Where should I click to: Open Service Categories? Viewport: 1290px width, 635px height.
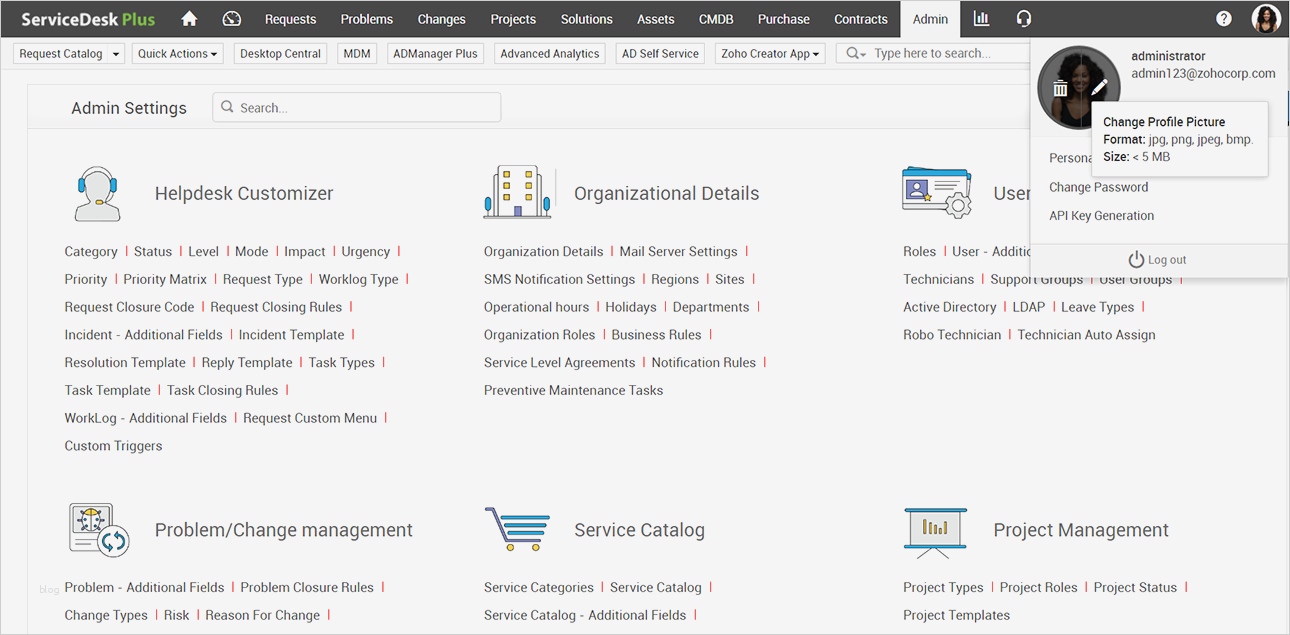click(538, 587)
